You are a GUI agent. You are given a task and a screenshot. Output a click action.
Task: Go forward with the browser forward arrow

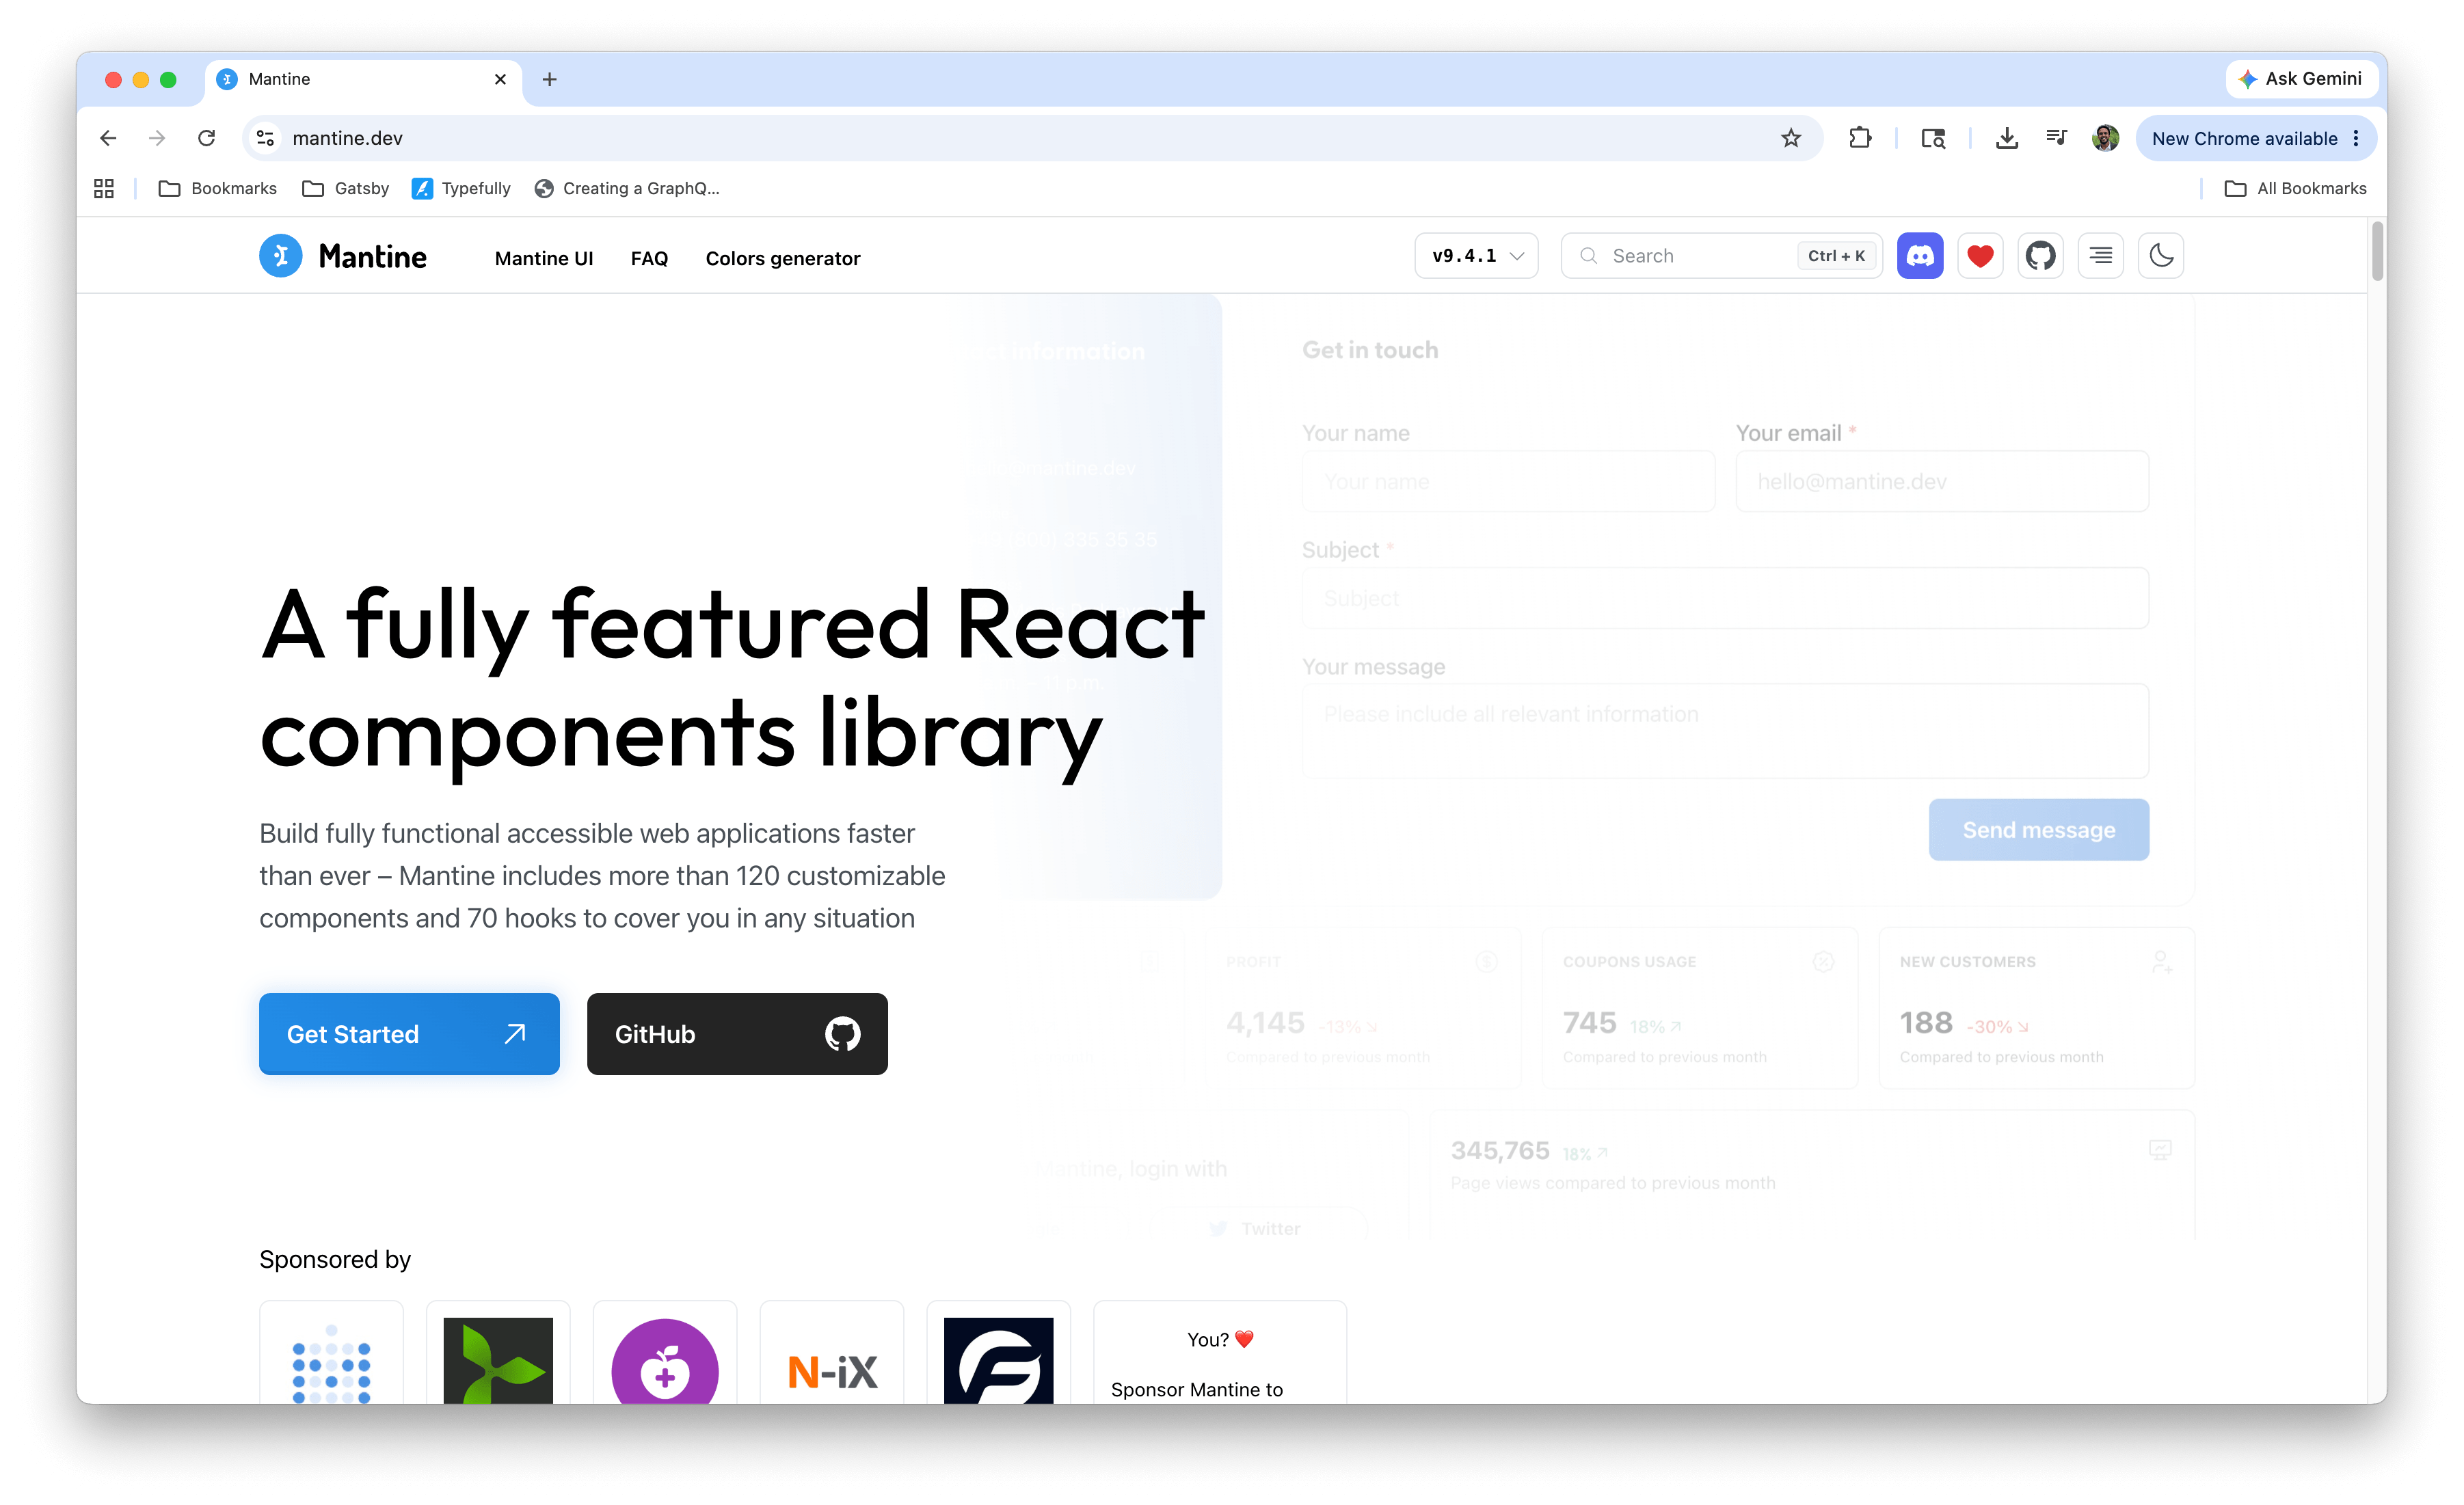point(157,138)
